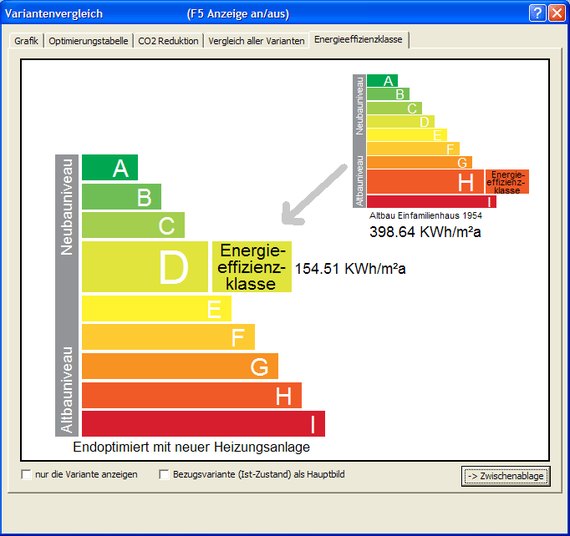This screenshot has height=536, width=570.
Task: Close the Variantenvergleich dialog
Action: 557,13
